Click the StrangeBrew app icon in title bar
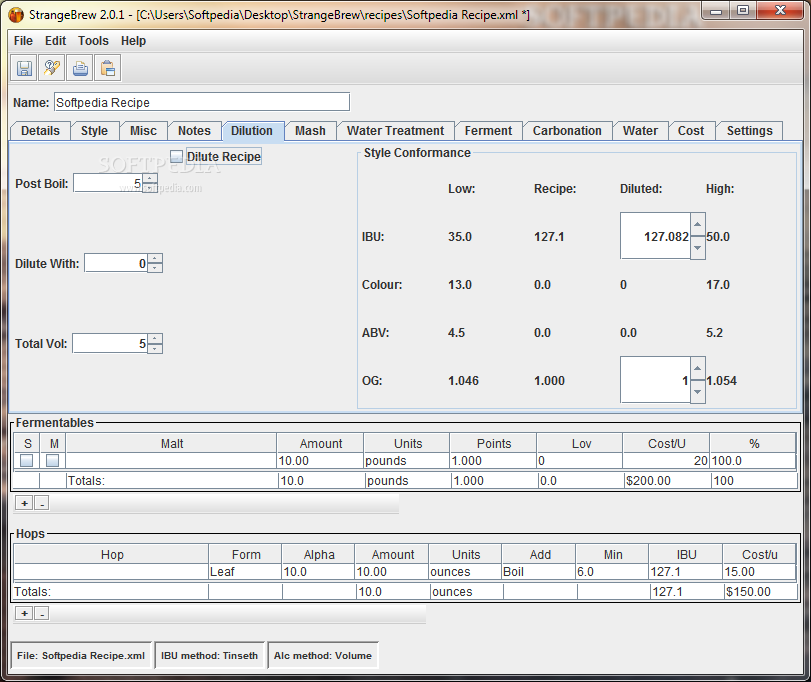This screenshot has width=811, height=682. [16, 14]
